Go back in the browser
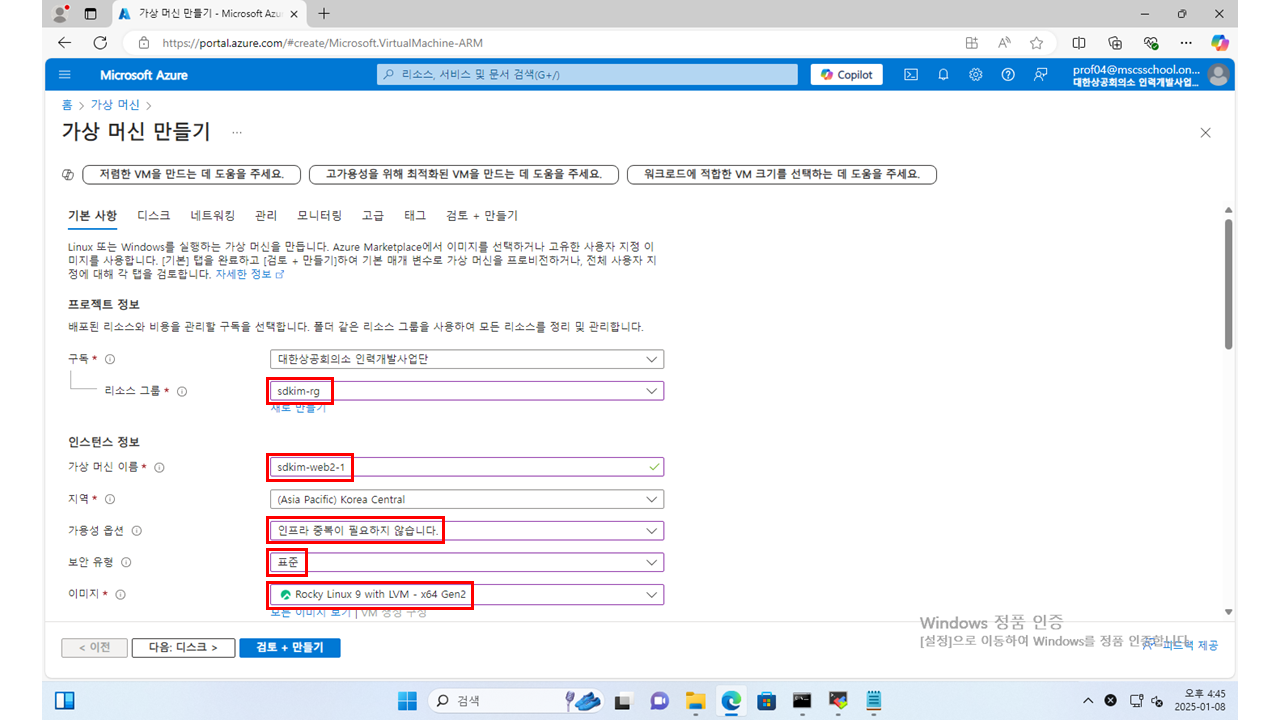Viewport: 1280px width, 720px height. [x=65, y=43]
